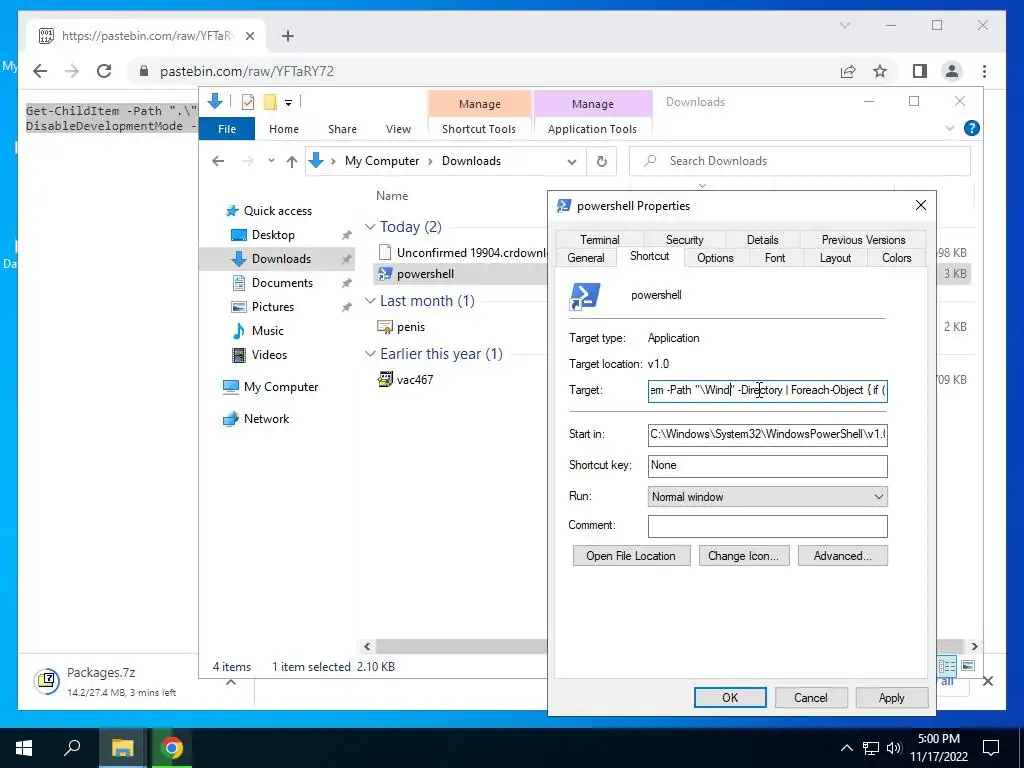The image size is (1024, 768).
Task: Collapse Earlier this year group
Action: point(370,353)
